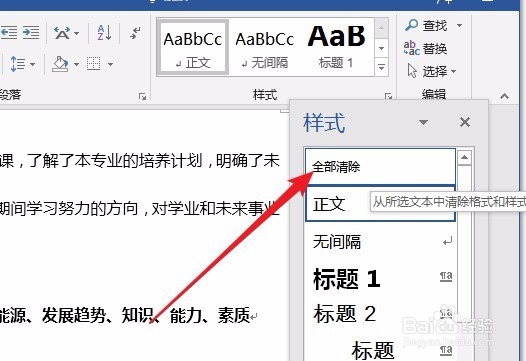The height and width of the screenshot is (361, 526).
Task: Click the A-Z sort icon
Action: pos(104,33)
